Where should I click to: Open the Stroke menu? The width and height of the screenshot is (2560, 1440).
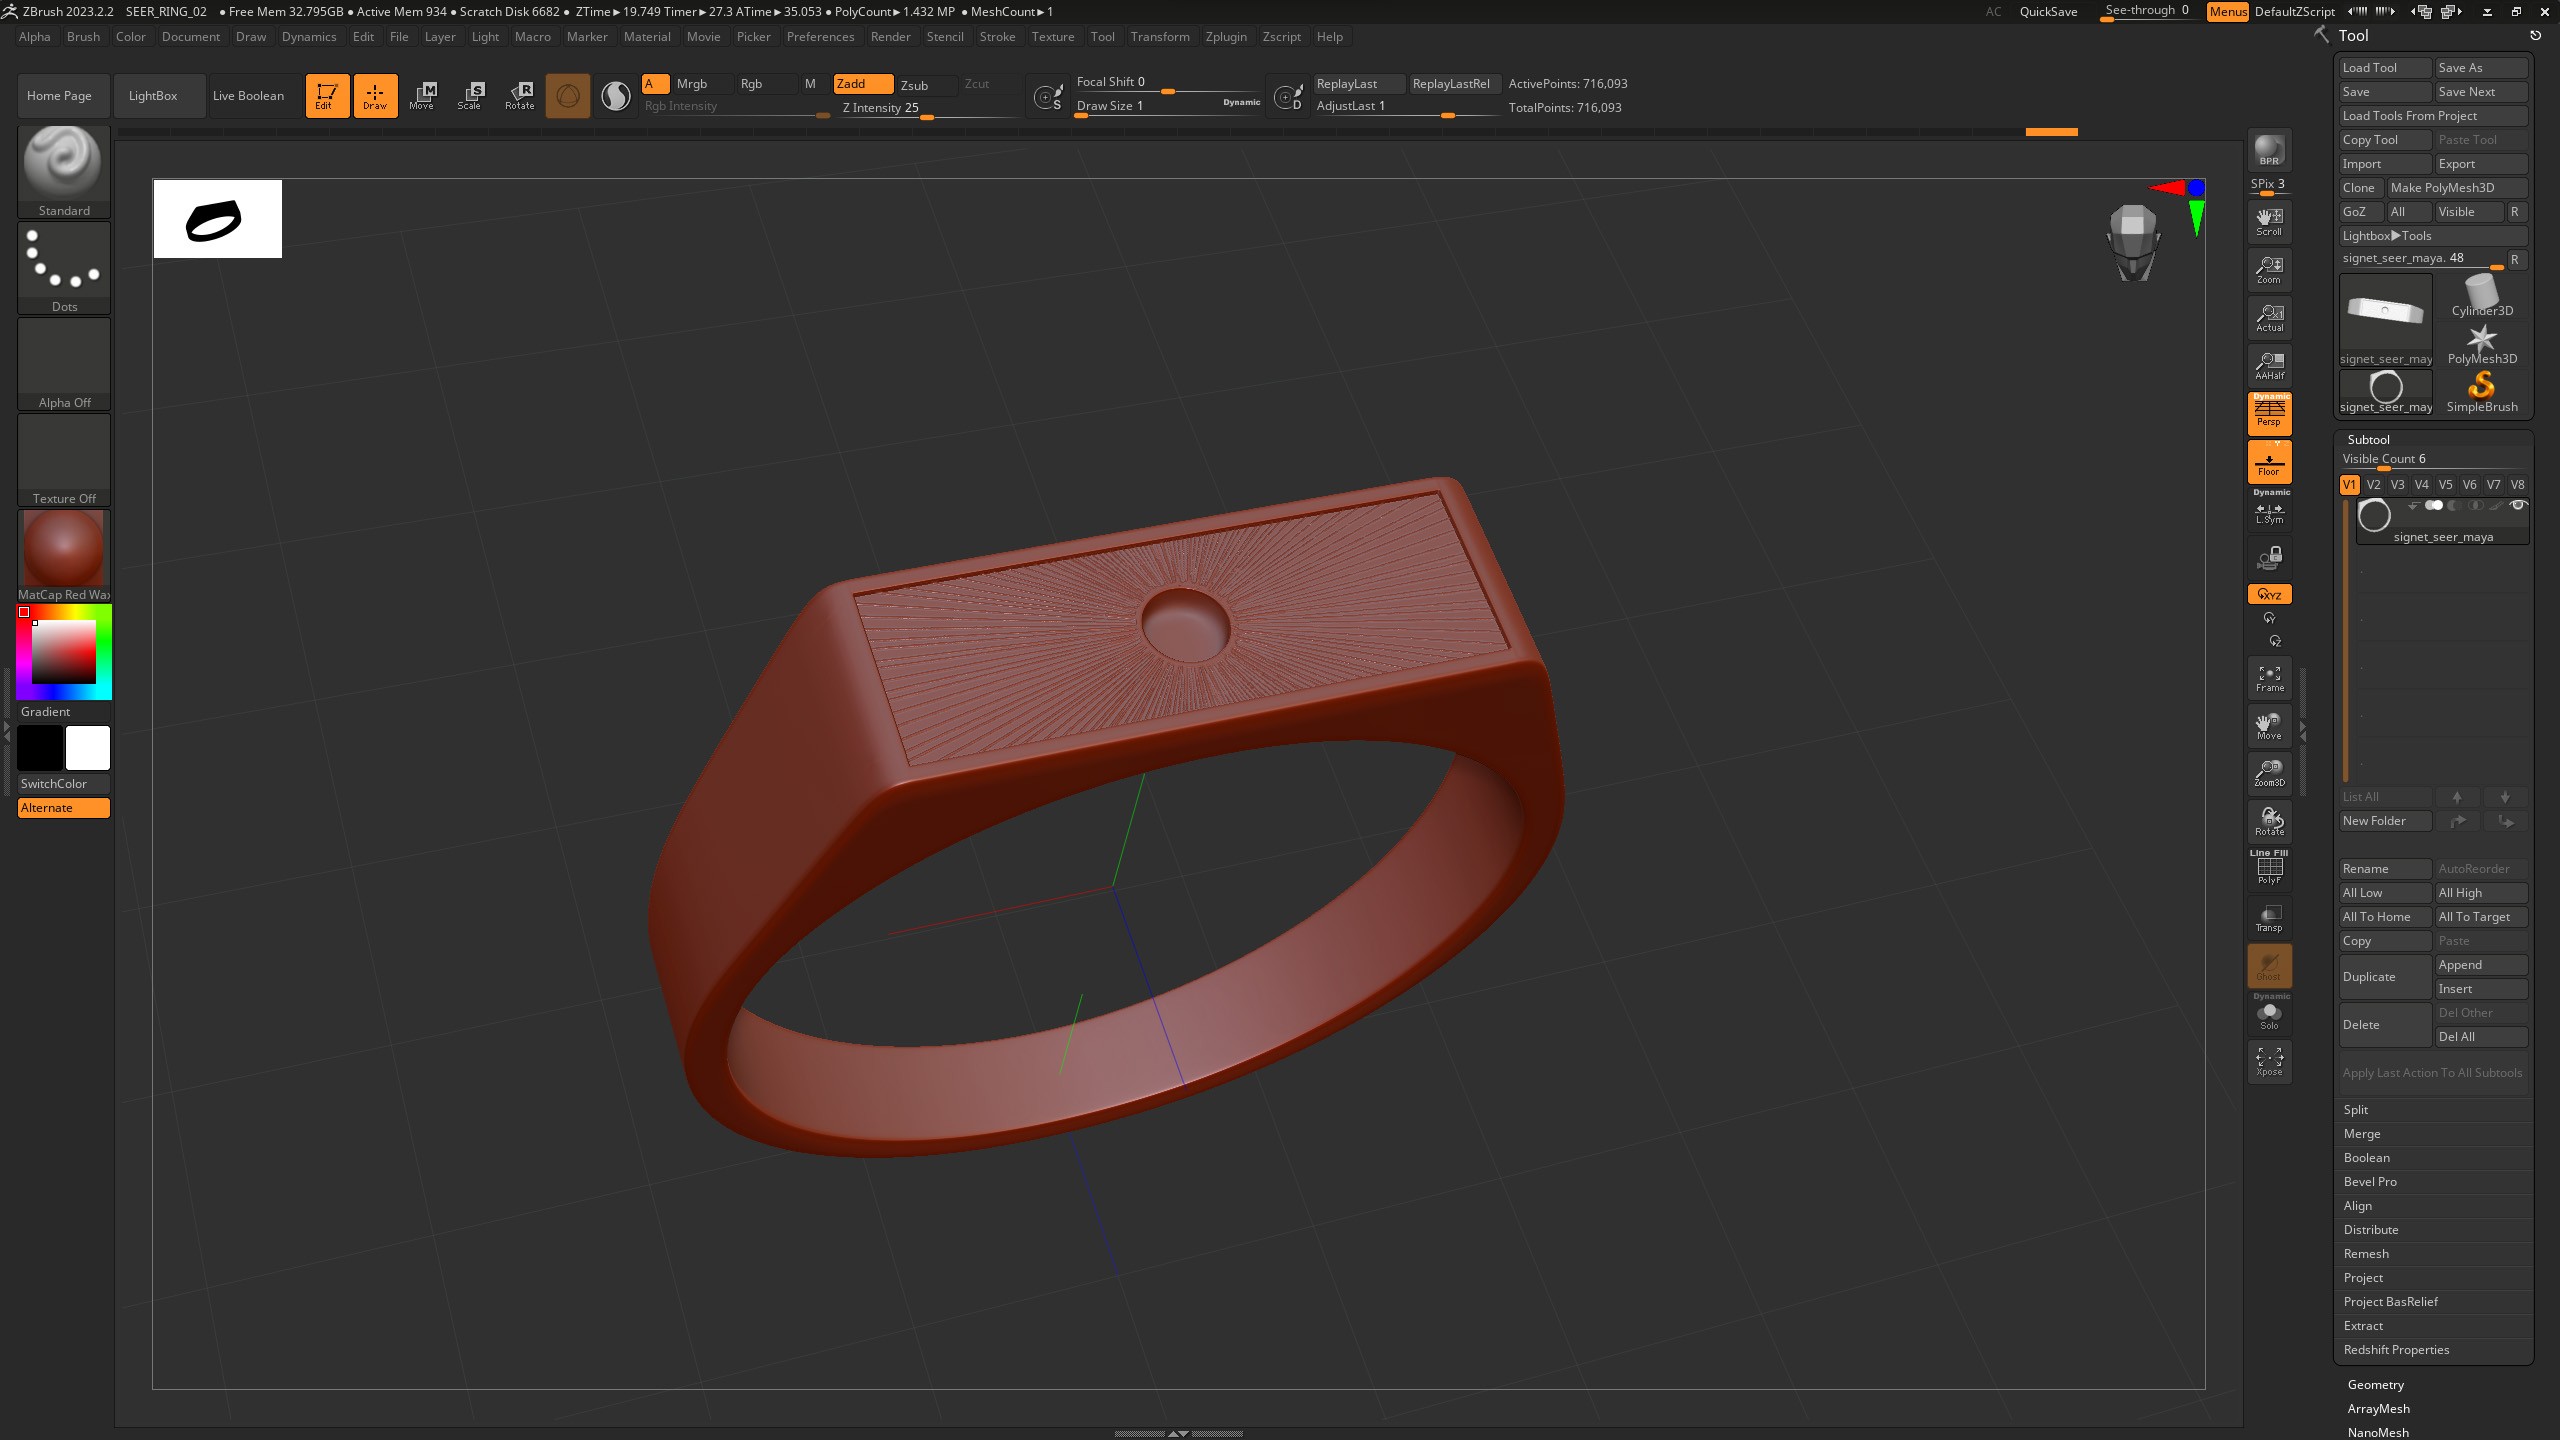996,37
